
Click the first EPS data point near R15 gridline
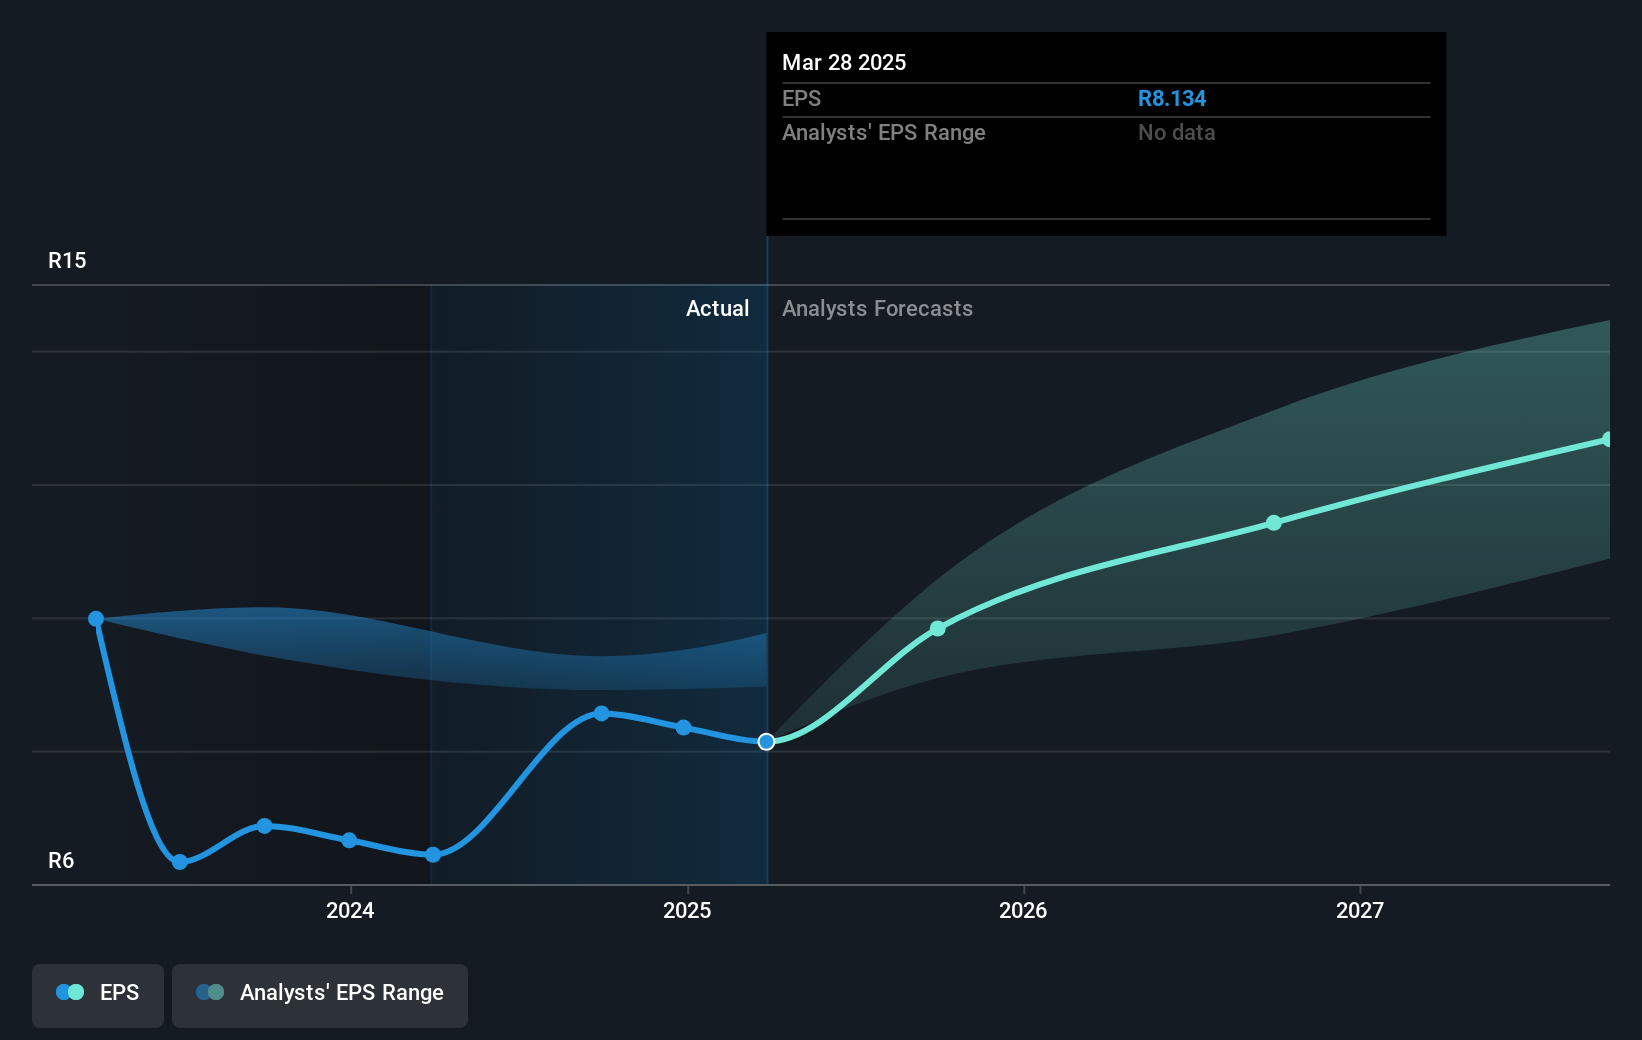coord(95,619)
